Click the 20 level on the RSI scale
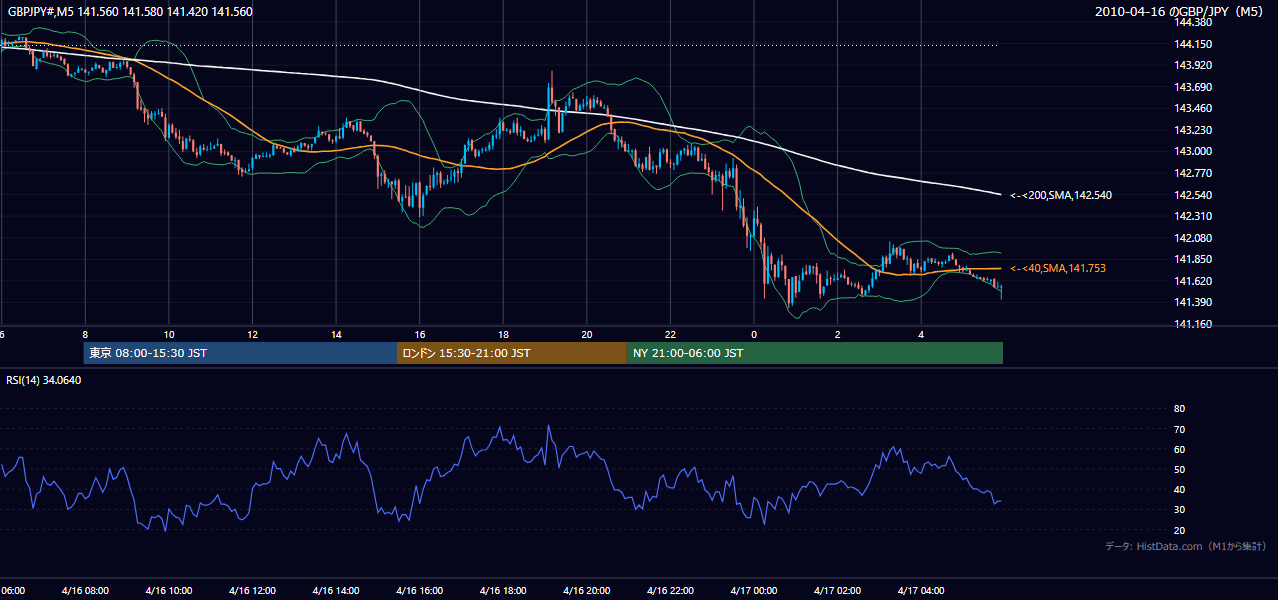 [x=1179, y=530]
